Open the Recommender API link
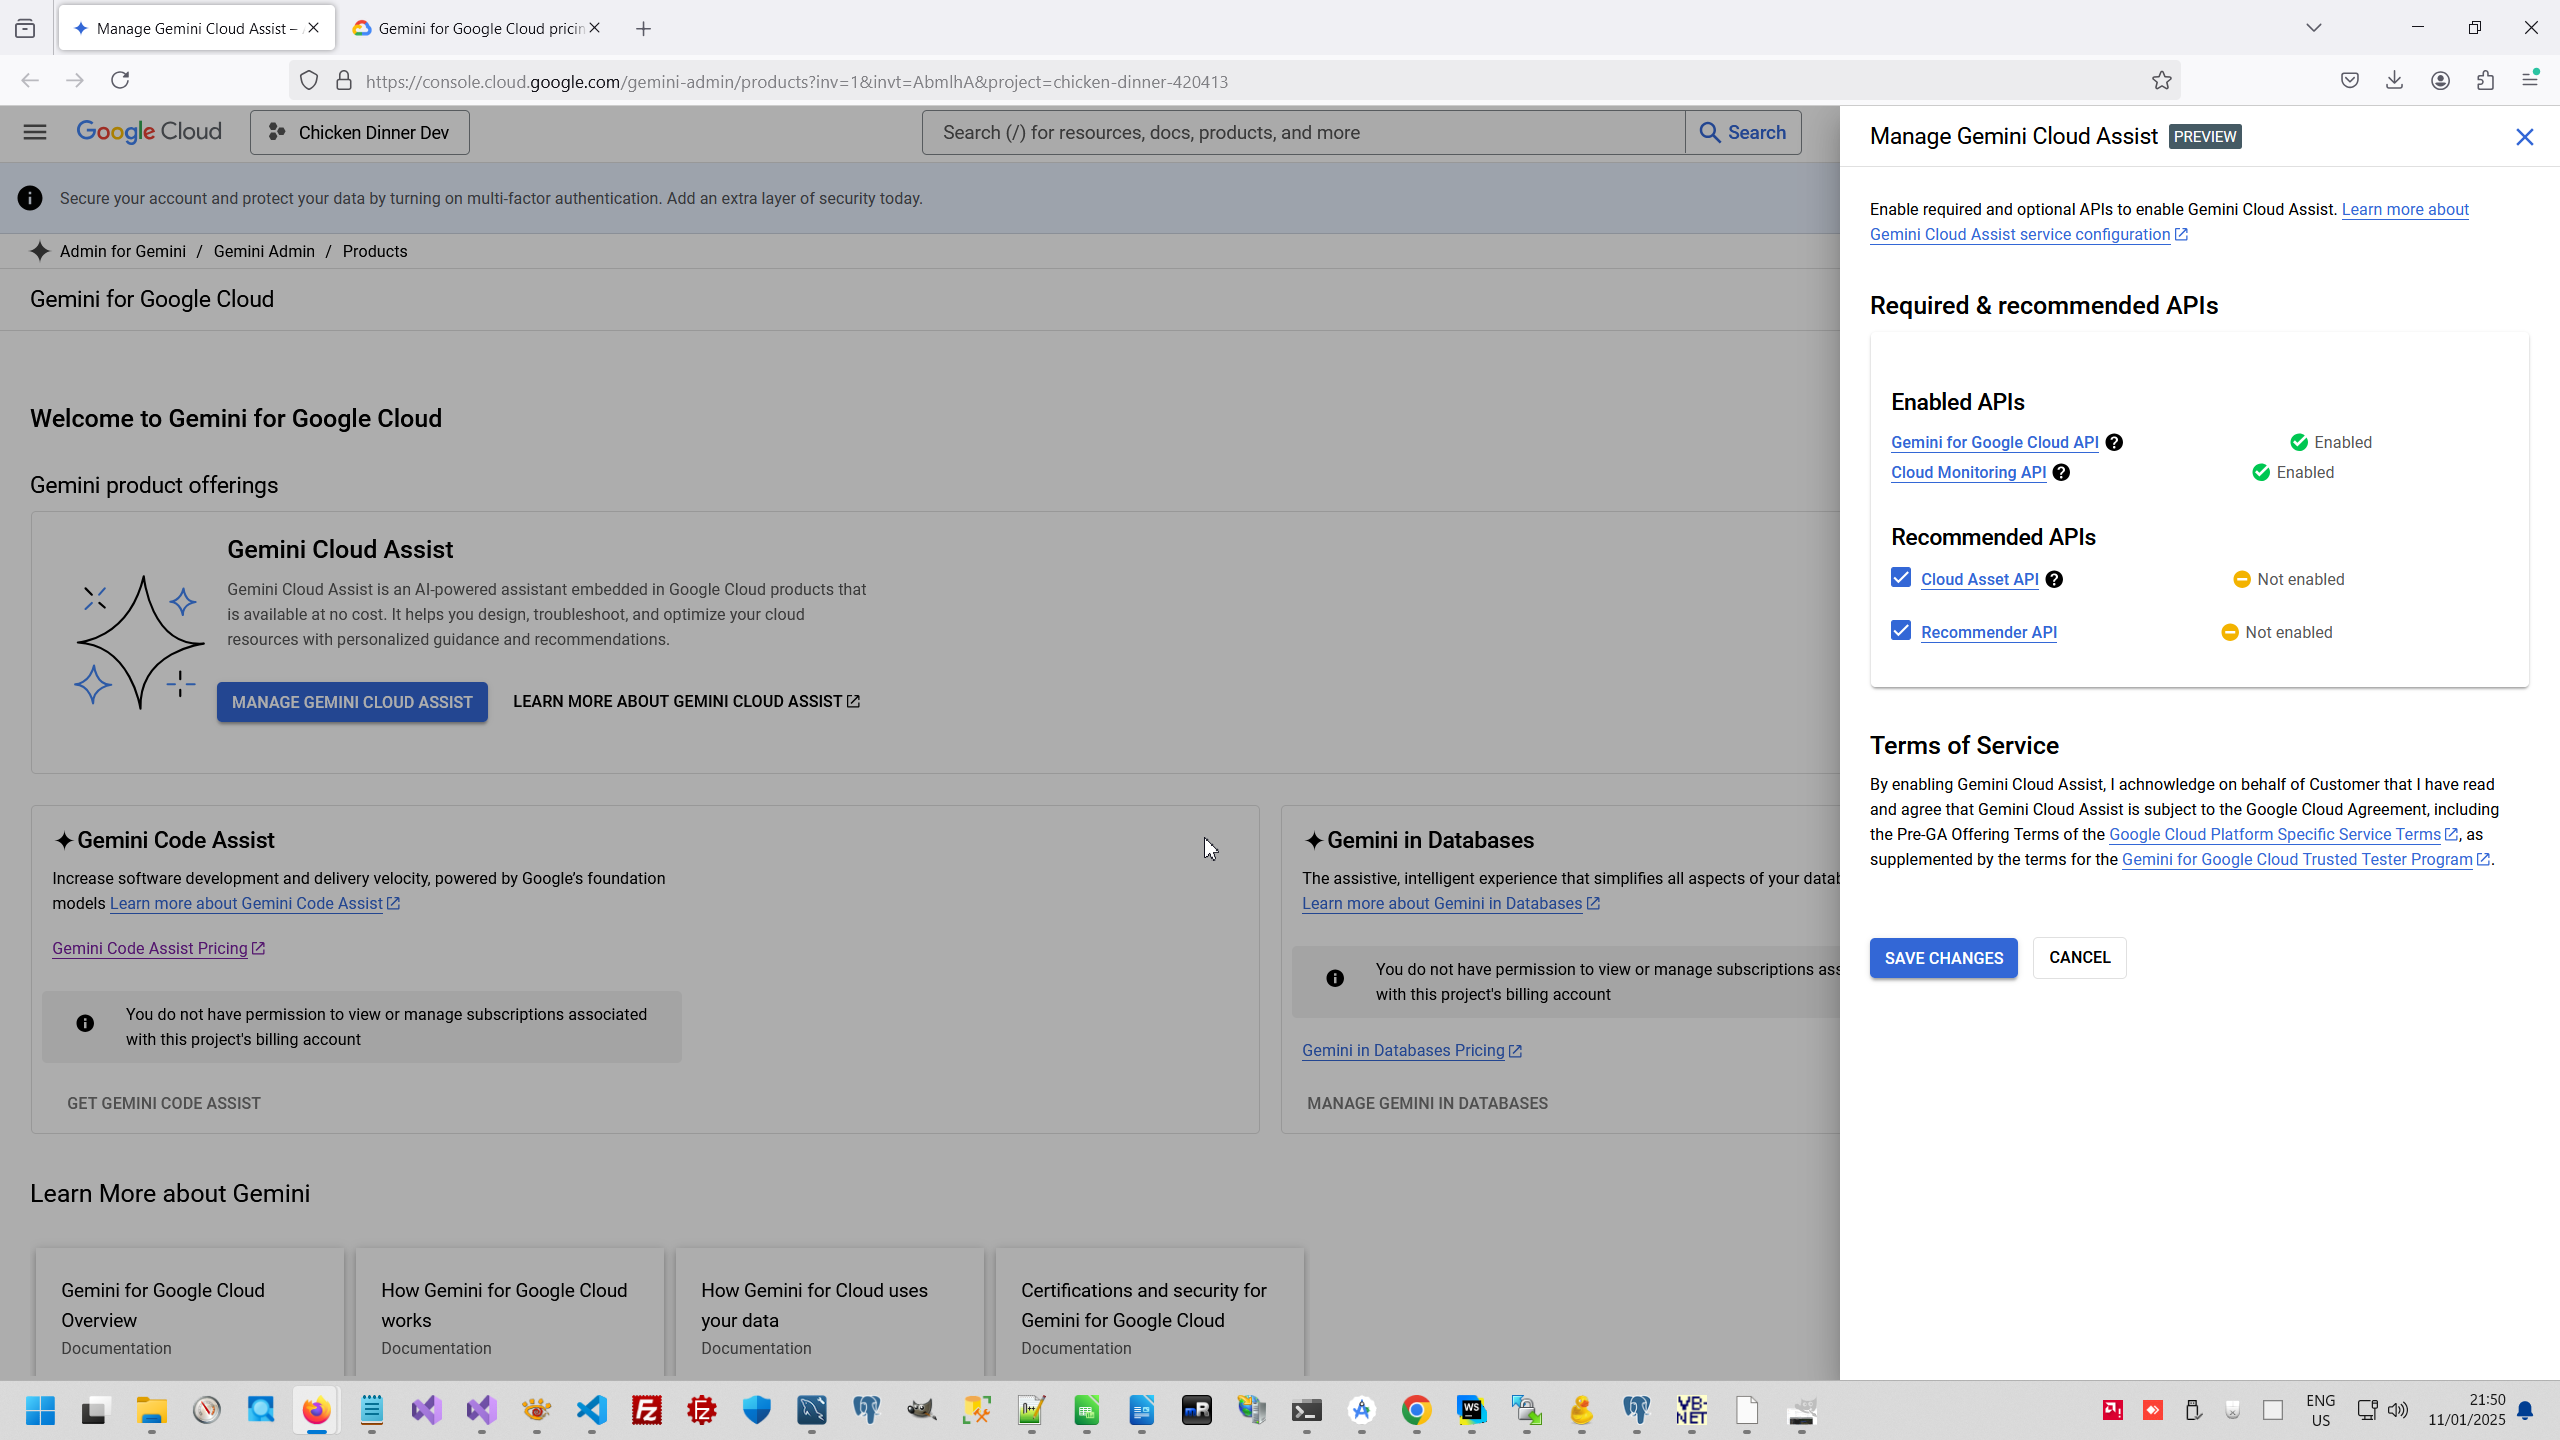The image size is (2560, 1440). click(1988, 632)
